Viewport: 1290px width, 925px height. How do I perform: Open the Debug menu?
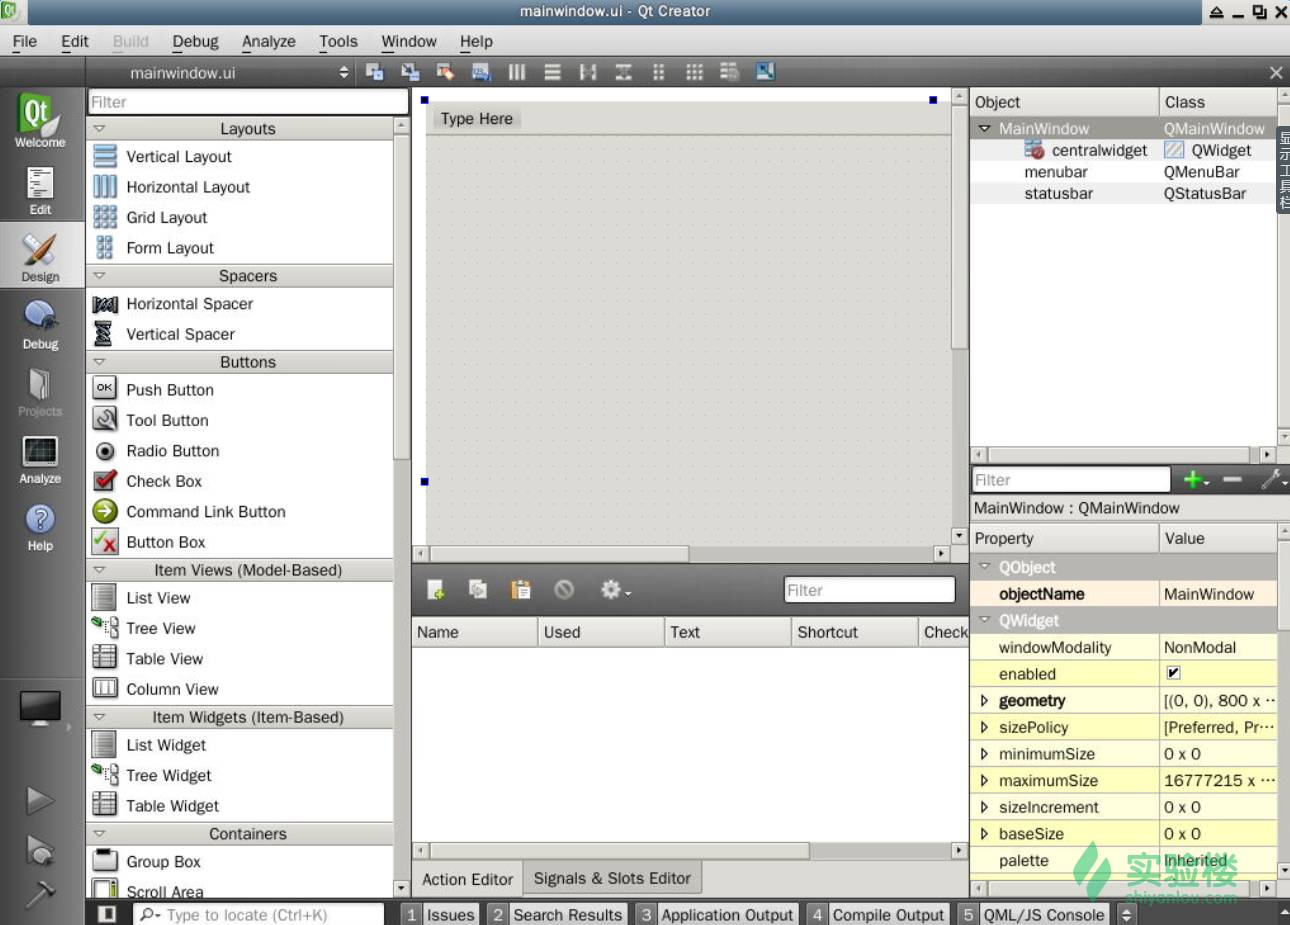click(x=195, y=41)
